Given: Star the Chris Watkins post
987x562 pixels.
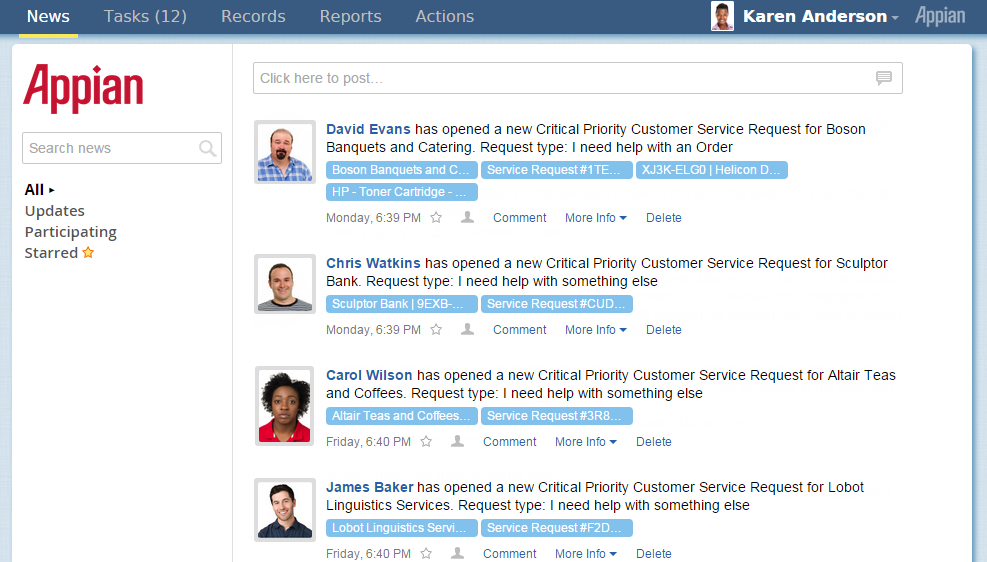Looking at the screenshot, I should click(x=436, y=330).
